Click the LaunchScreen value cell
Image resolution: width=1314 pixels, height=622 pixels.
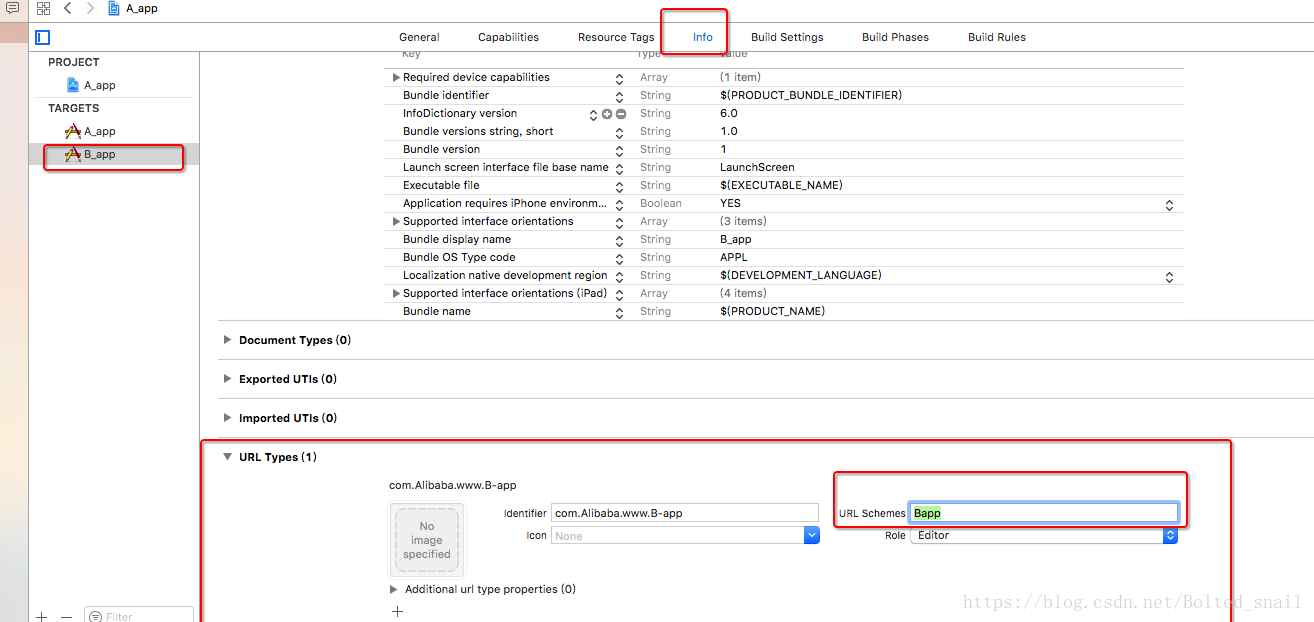click(757, 168)
